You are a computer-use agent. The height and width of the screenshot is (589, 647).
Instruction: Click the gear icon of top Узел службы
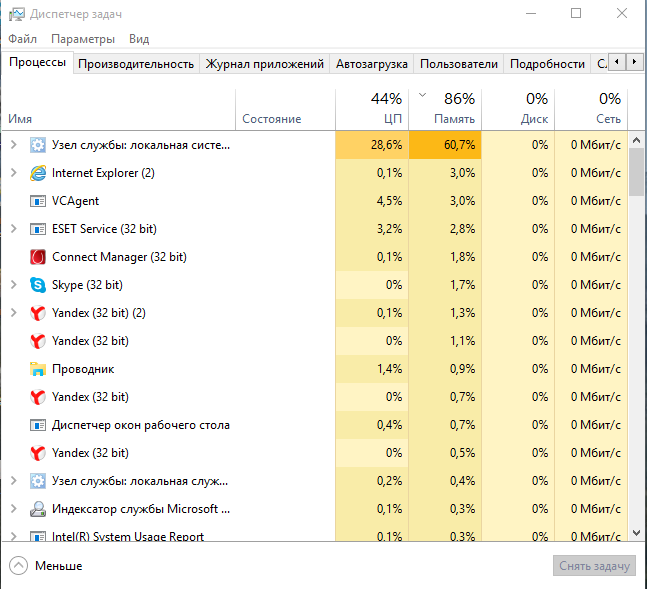[x=38, y=145]
